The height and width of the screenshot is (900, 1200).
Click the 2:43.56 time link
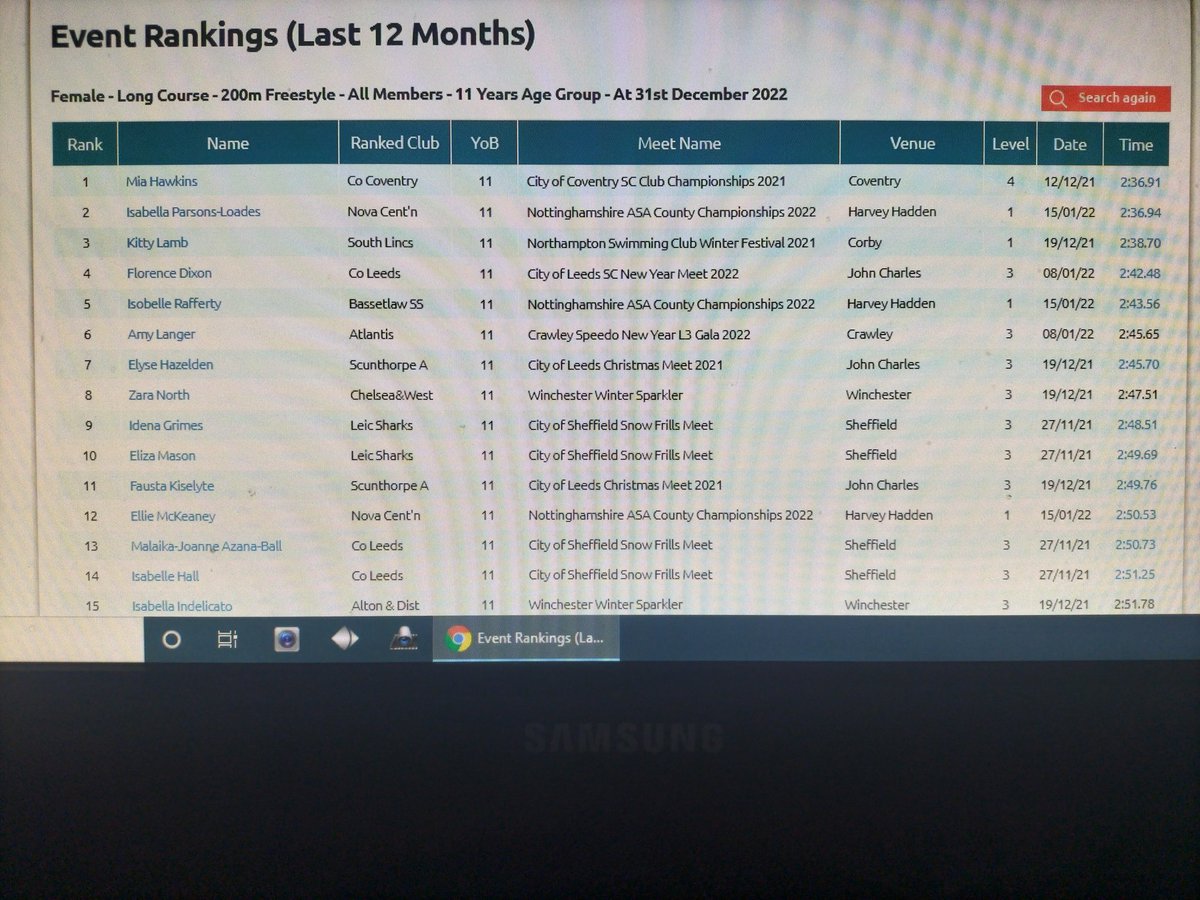pos(1140,304)
